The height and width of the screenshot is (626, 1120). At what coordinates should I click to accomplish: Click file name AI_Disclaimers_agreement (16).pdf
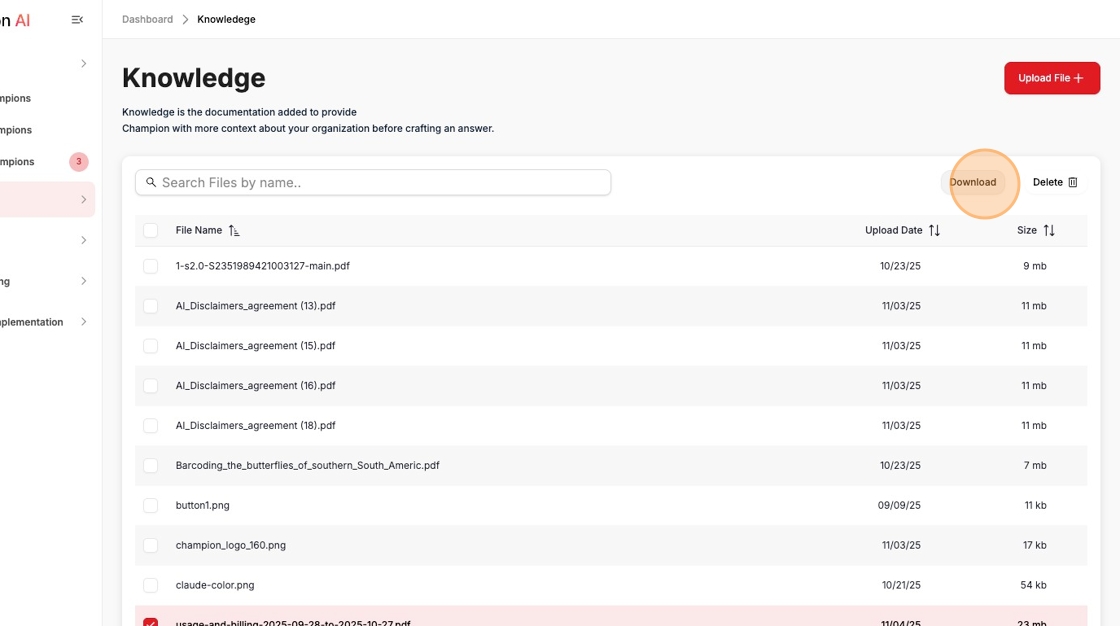[x=255, y=386]
